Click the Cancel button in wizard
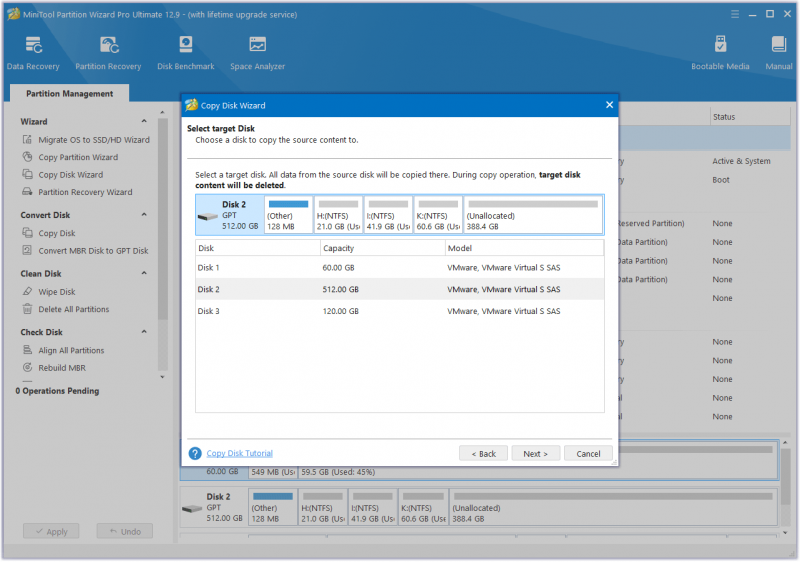This screenshot has height=562, width=800. click(x=588, y=453)
